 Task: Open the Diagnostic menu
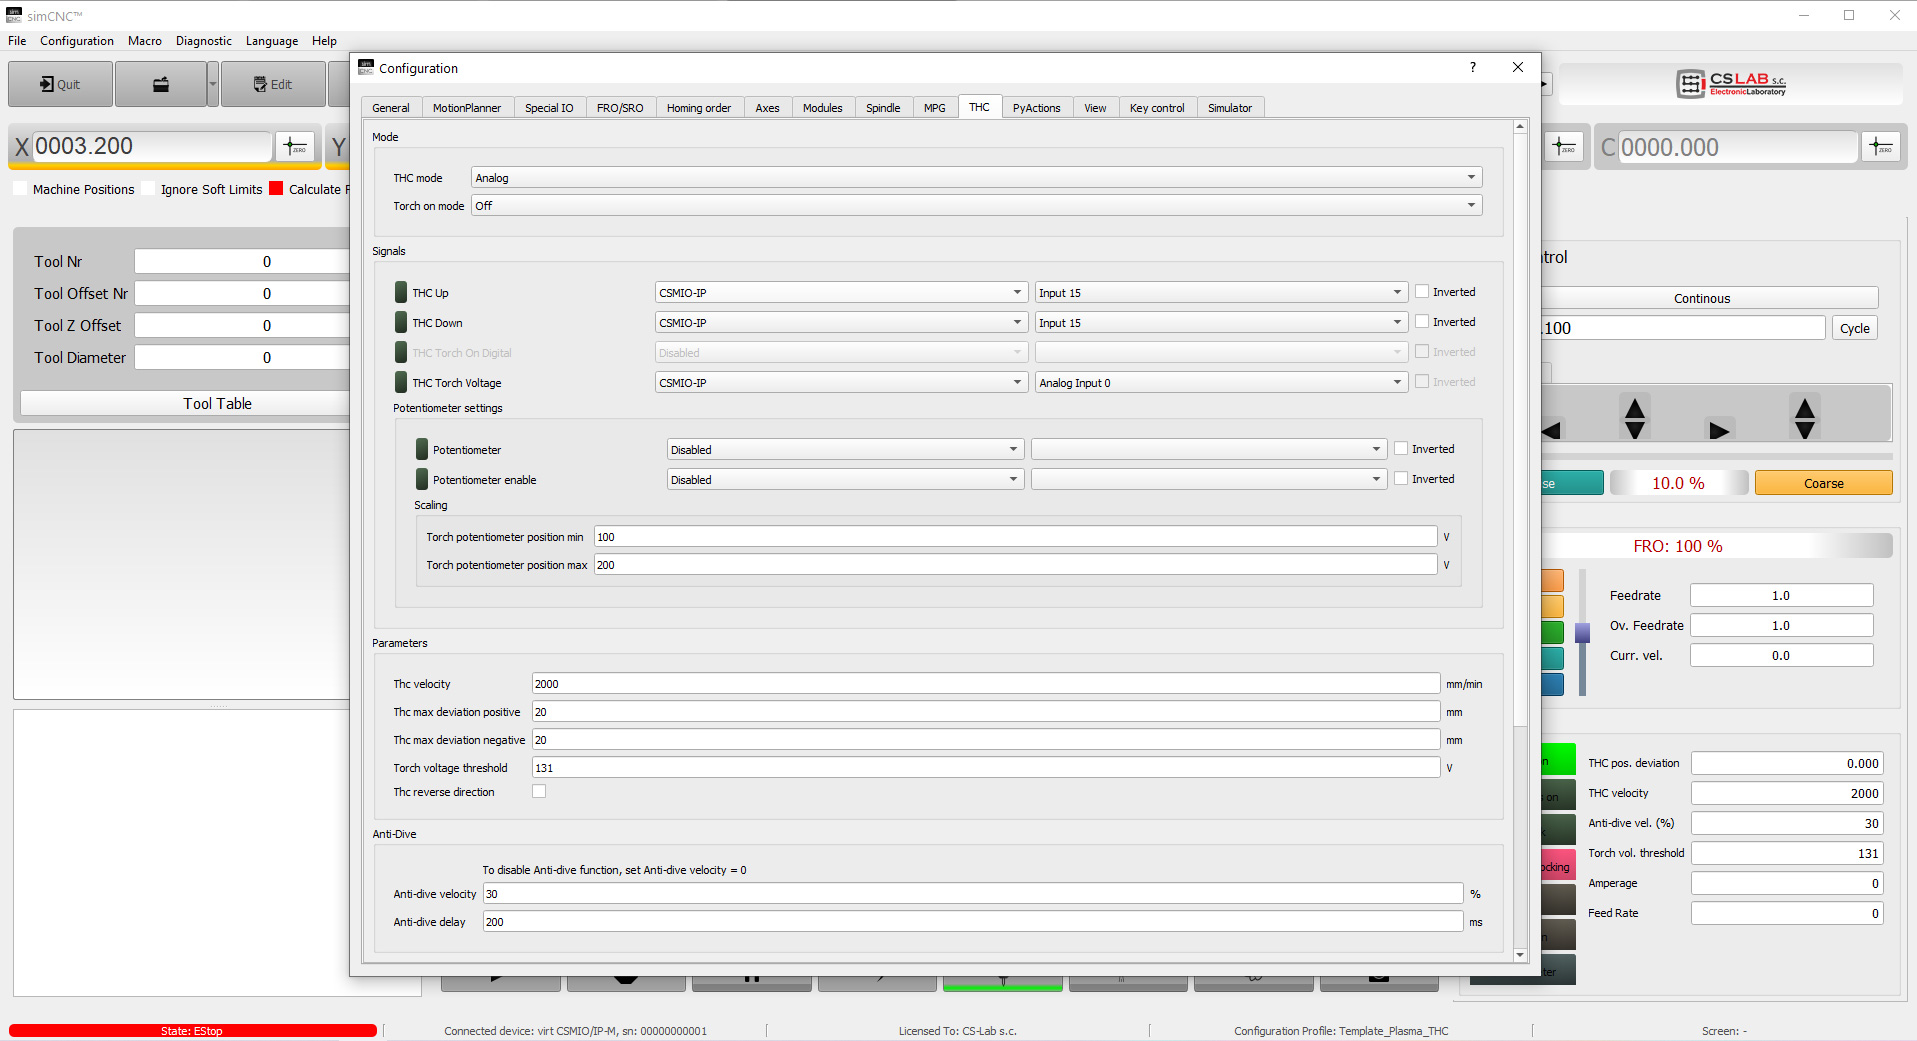tap(203, 41)
